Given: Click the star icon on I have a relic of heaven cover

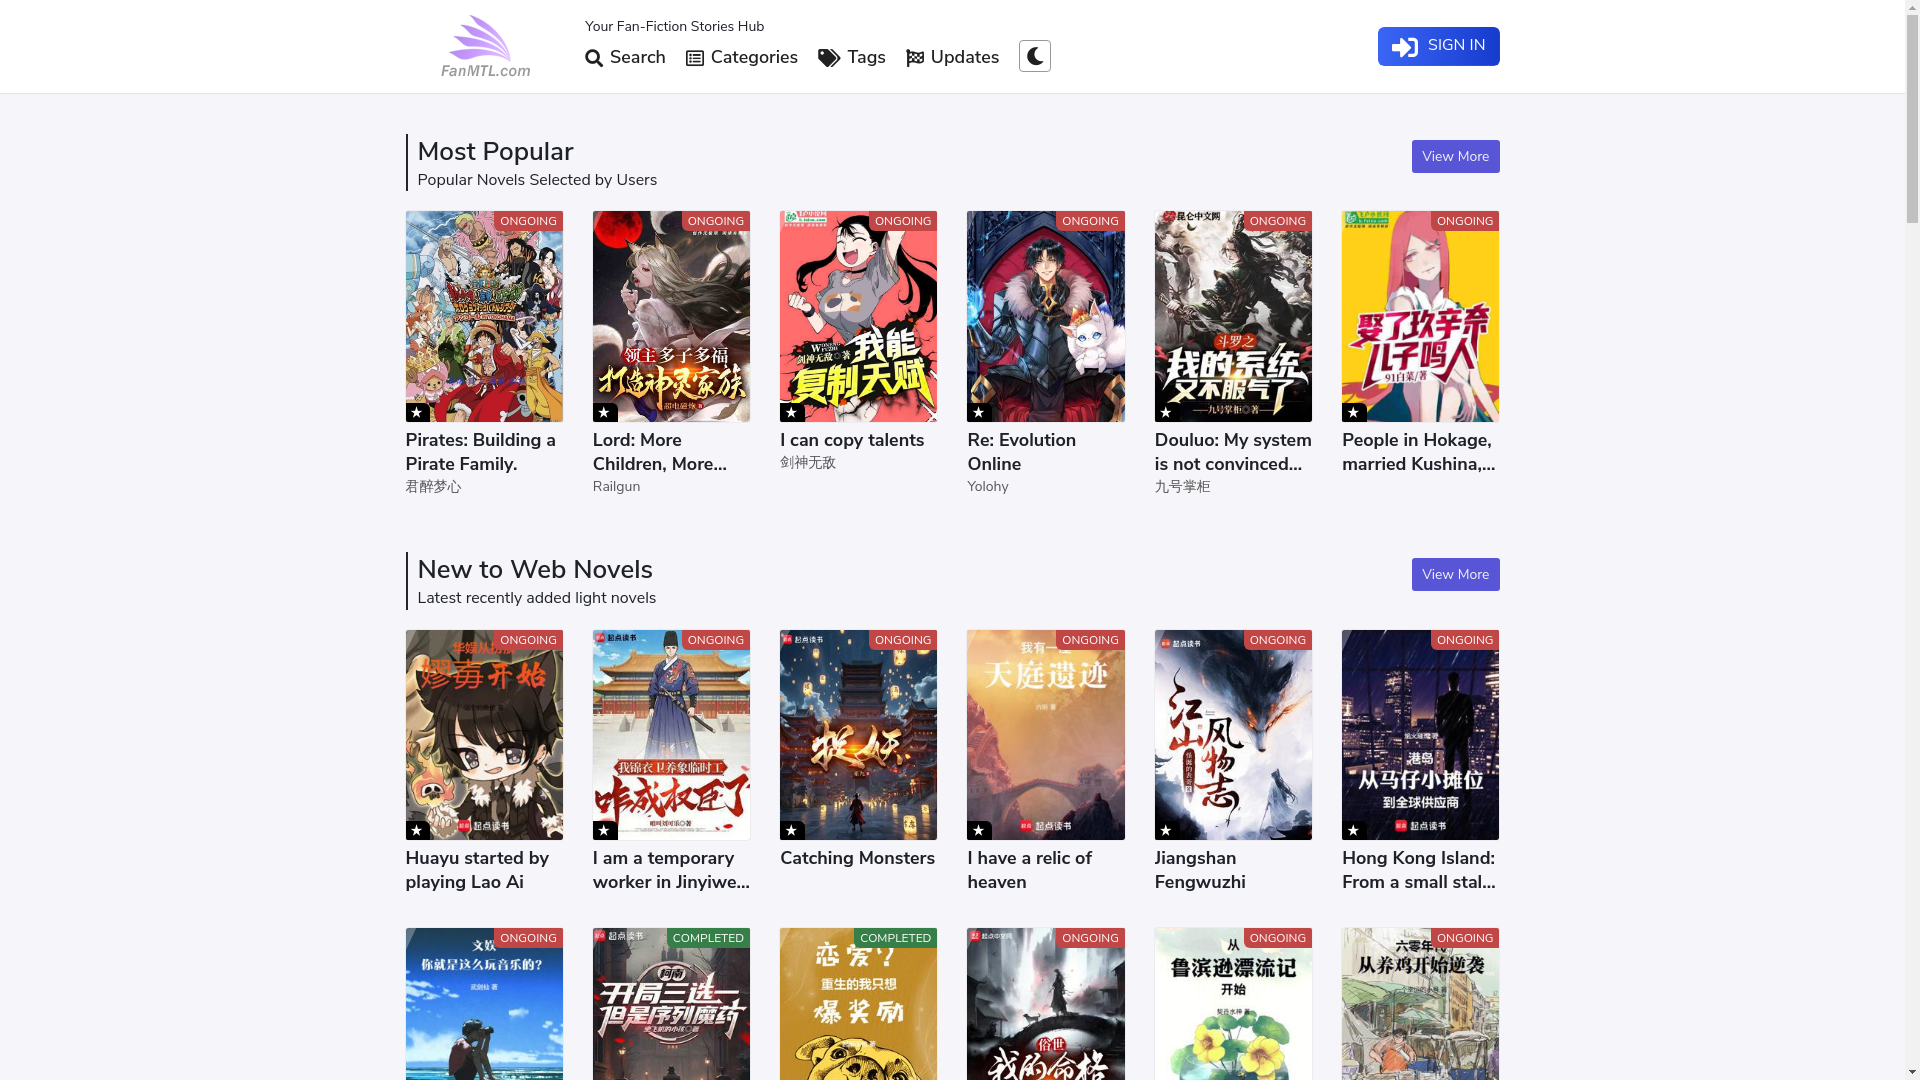Looking at the screenshot, I should click(979, 830).
